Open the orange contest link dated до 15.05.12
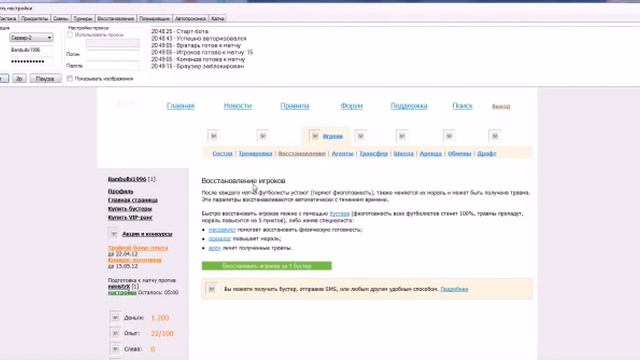640x360 pixels. [x=135, y=260]
